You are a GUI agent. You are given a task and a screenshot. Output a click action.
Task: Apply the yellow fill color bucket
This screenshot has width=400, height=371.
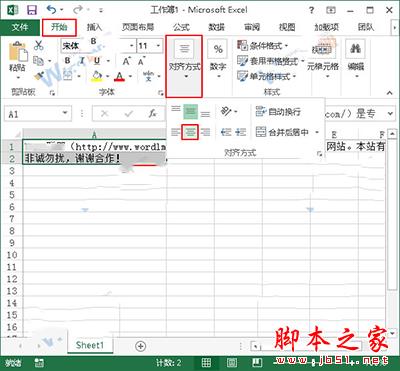click(x=97, y=76)
